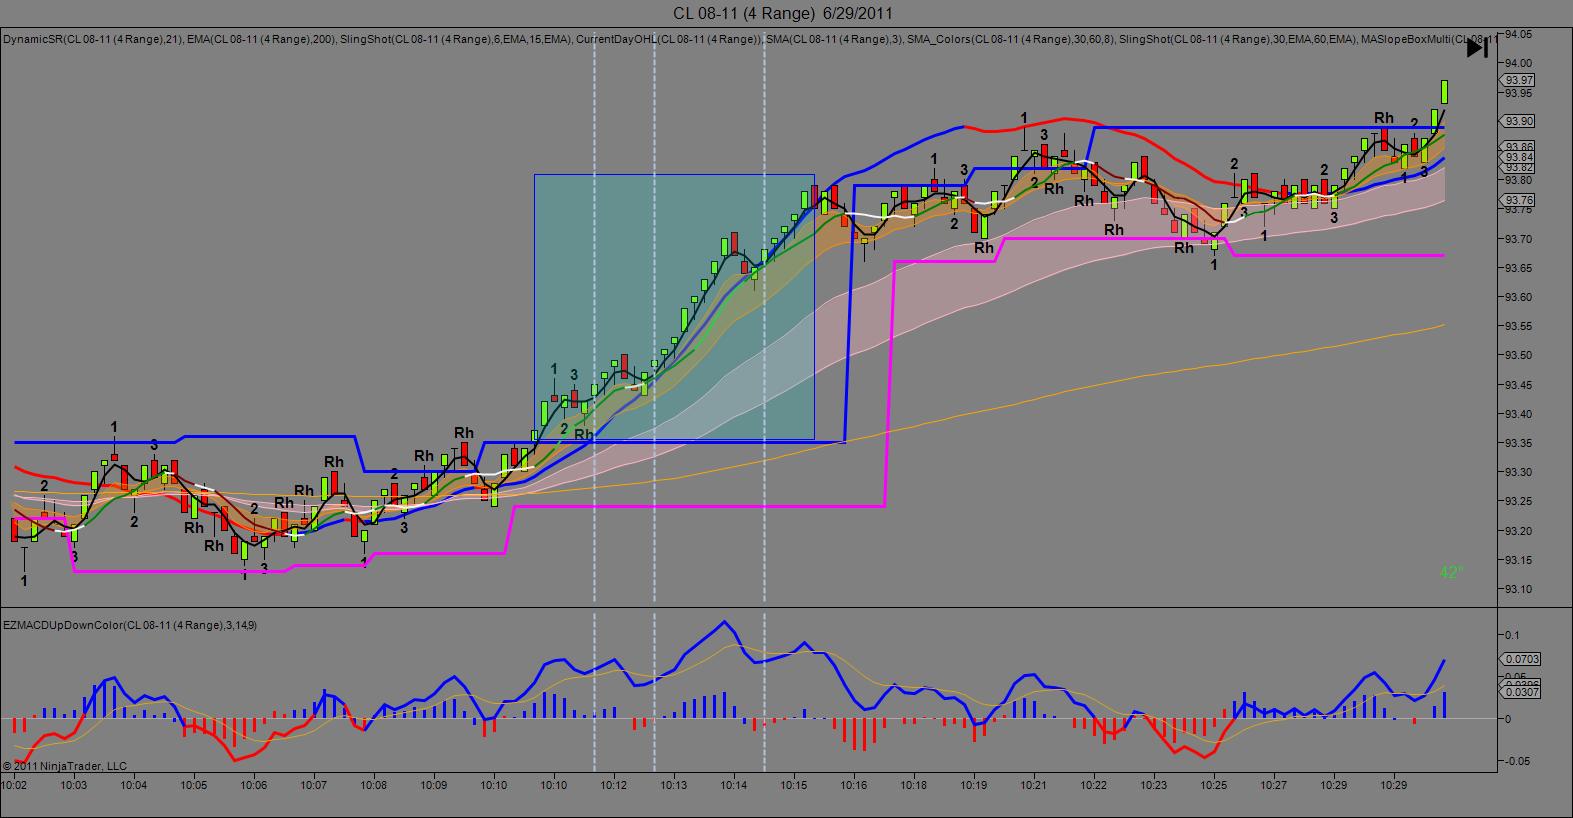Click the 10:04 time axis label
Screen dimensions: 1573x818
click(134, 786)
